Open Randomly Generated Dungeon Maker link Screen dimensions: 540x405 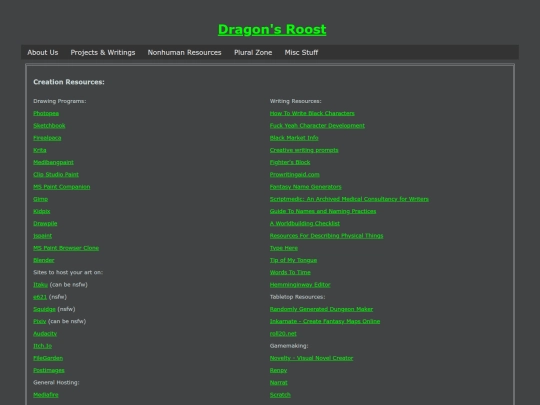pos(321,309)
